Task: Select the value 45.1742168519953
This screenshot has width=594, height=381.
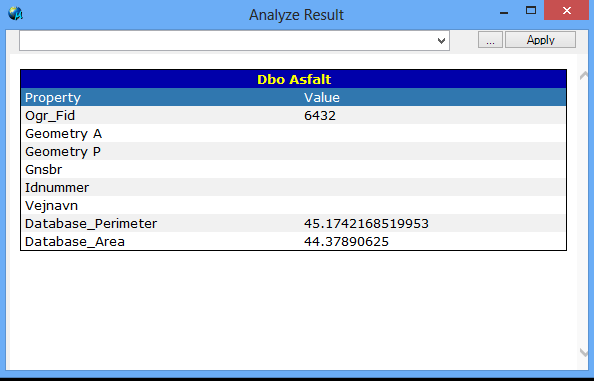Action: (x=366, y=223)
